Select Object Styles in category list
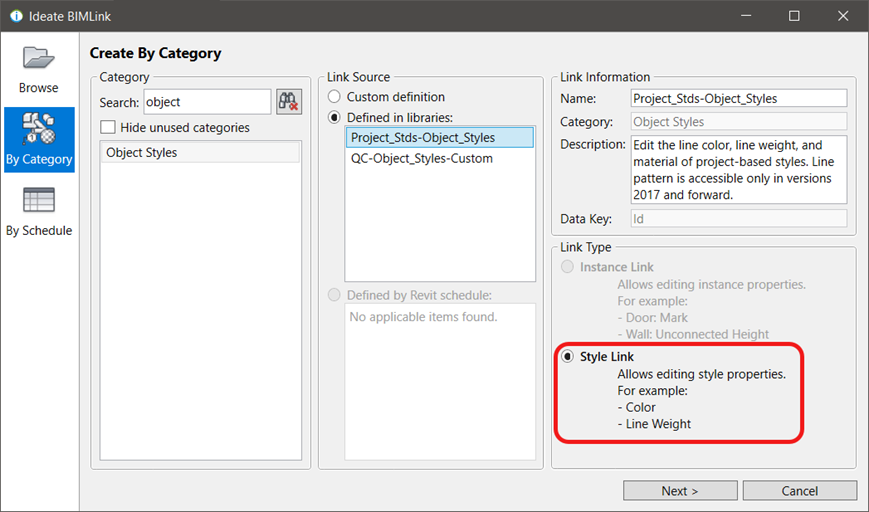Viewport: 869px width, 512px height. [x=200, y=152]
